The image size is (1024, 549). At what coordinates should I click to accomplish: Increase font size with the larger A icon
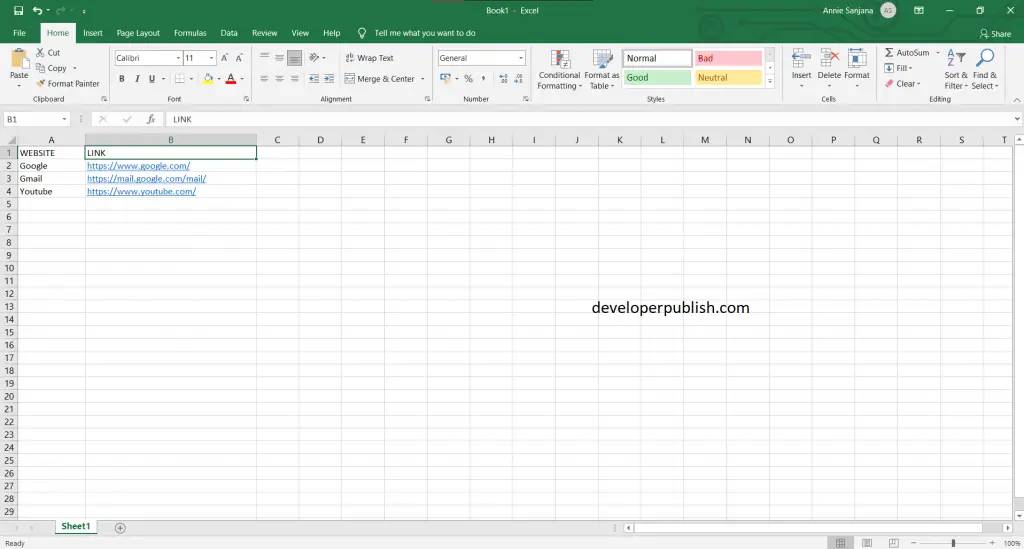[x=224, y=58]
